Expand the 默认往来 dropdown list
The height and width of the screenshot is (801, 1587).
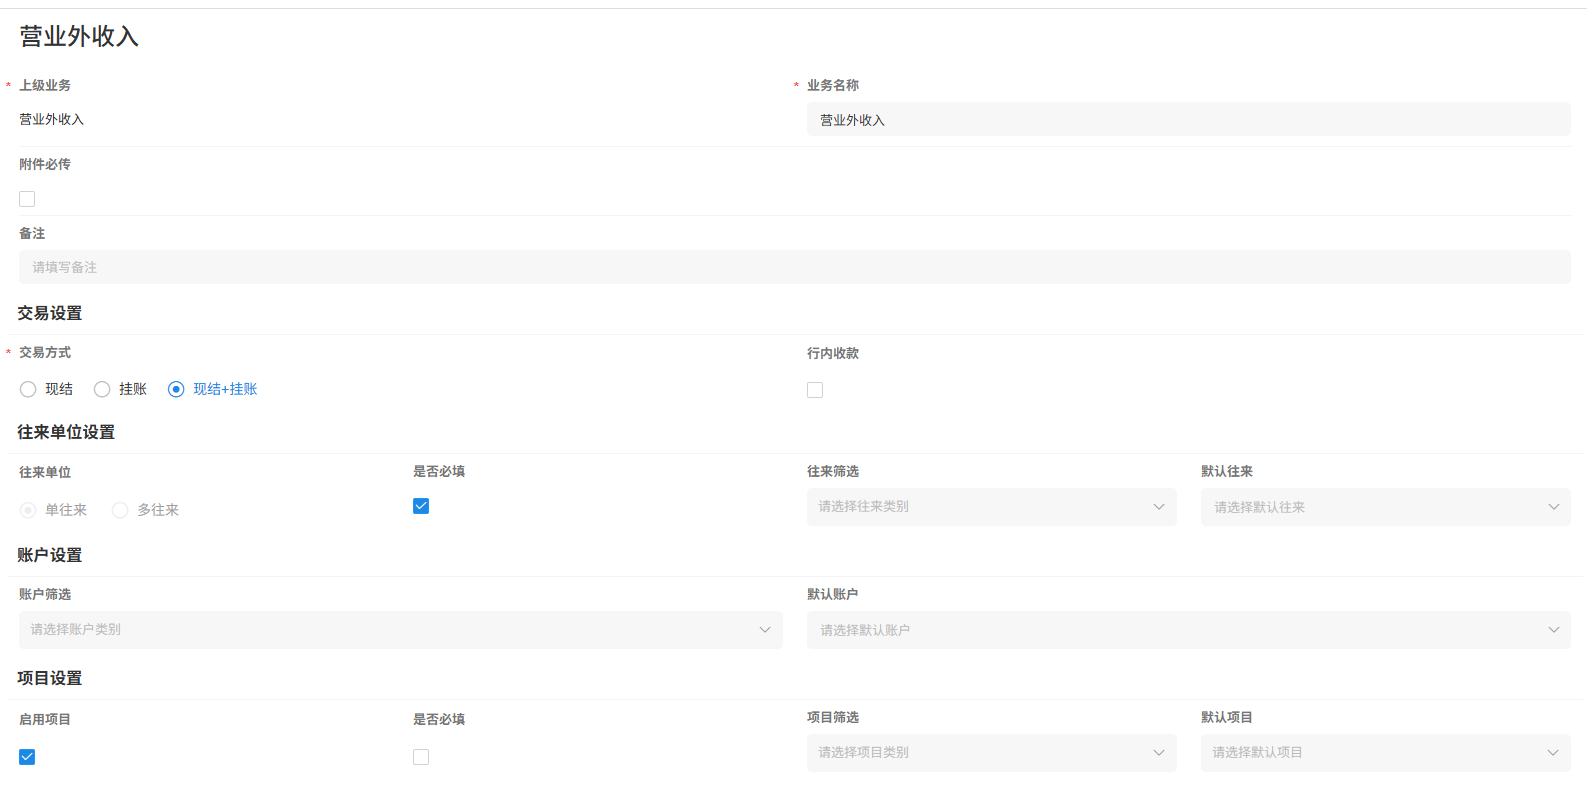pyautogui.click(x=1384, y=507)
